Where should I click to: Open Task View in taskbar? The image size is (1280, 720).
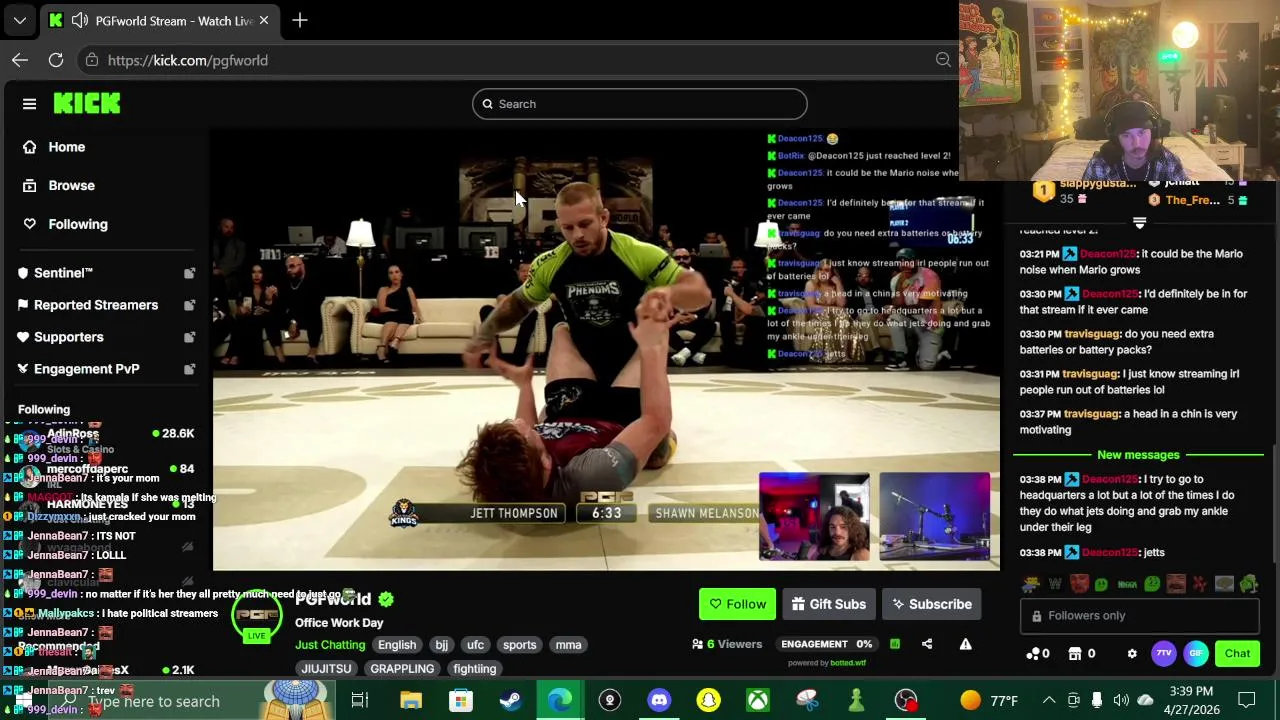[360, 700]
